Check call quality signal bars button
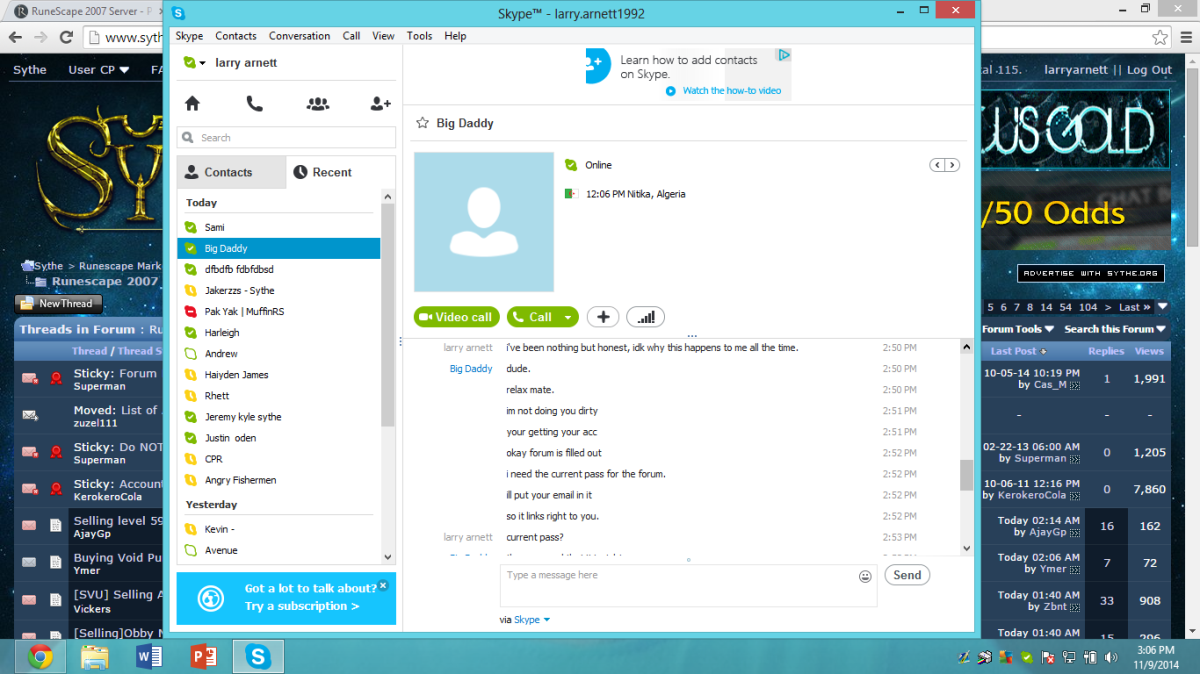The image size is (1200, 674). [646, 317]
